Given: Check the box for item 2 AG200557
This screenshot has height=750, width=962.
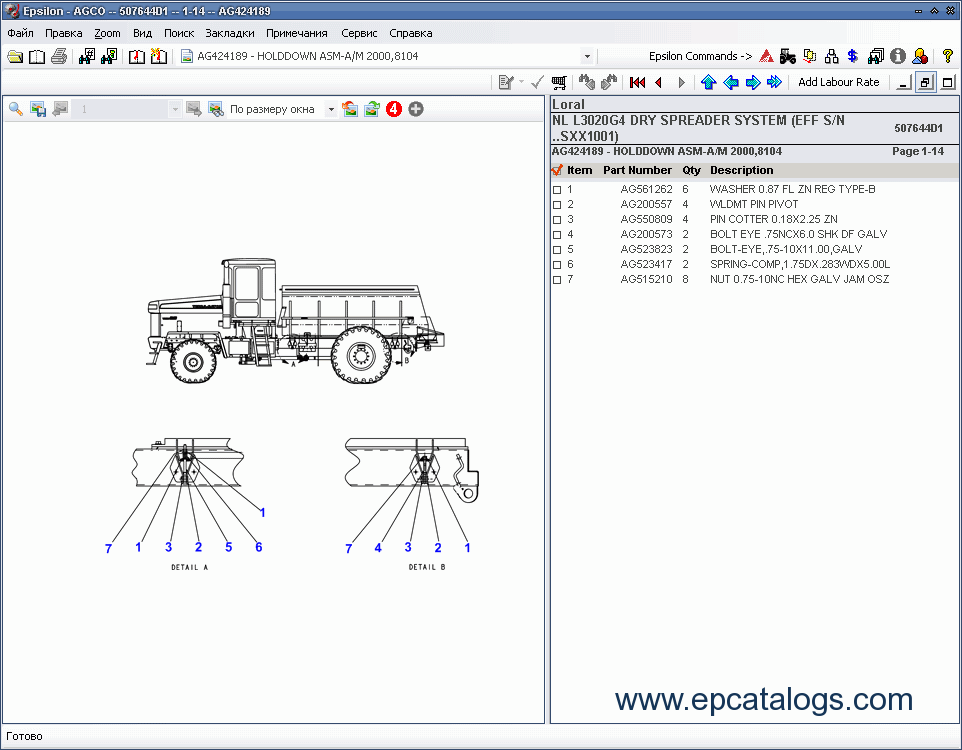Looking at the screenshot, I should pyautogui.click(x=557, y=205).
